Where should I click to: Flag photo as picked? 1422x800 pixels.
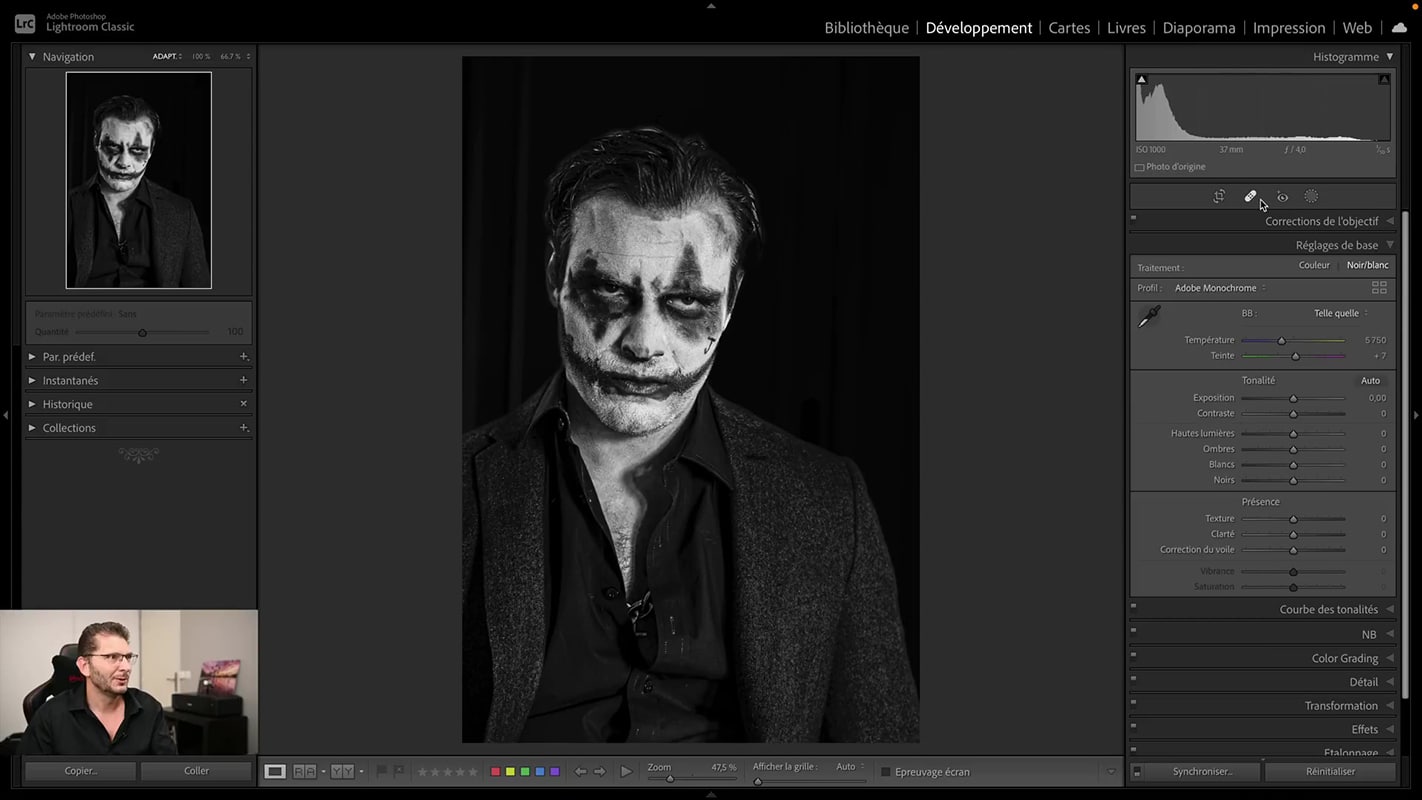click(381, 771)
